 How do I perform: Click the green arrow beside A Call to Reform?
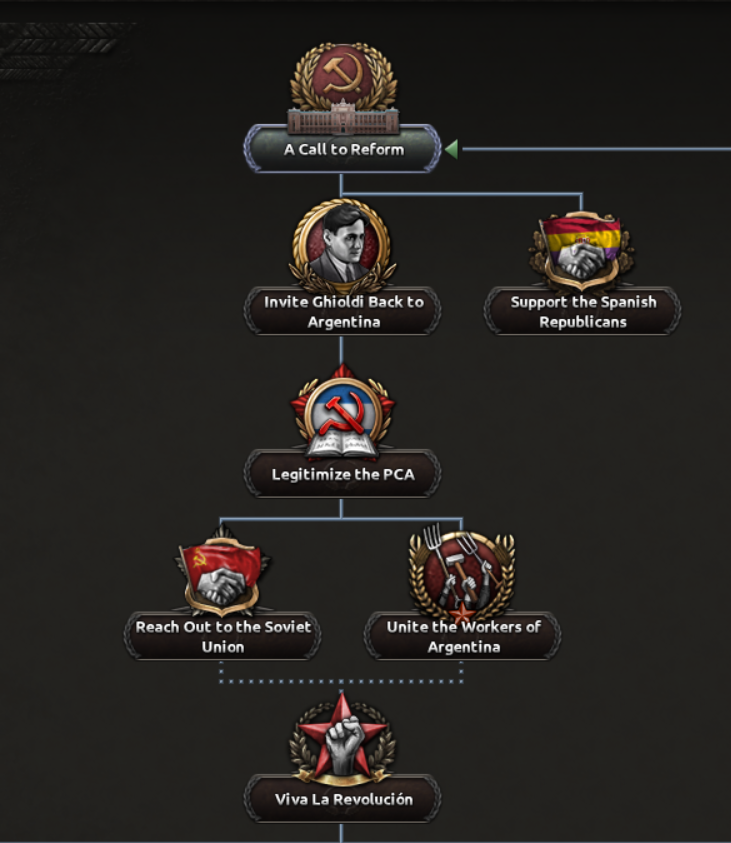[452, 149]
